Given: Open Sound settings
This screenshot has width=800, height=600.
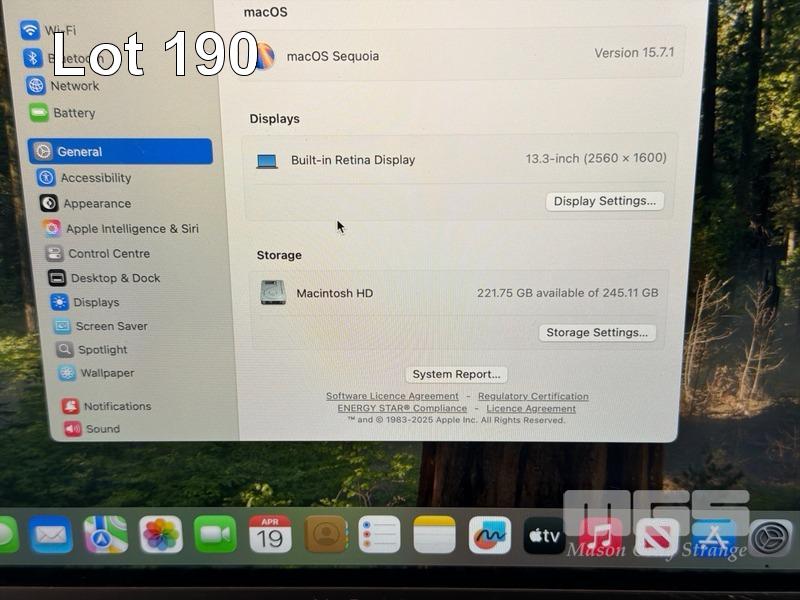Looking at the screenshot, I should [x=92, y=429].
